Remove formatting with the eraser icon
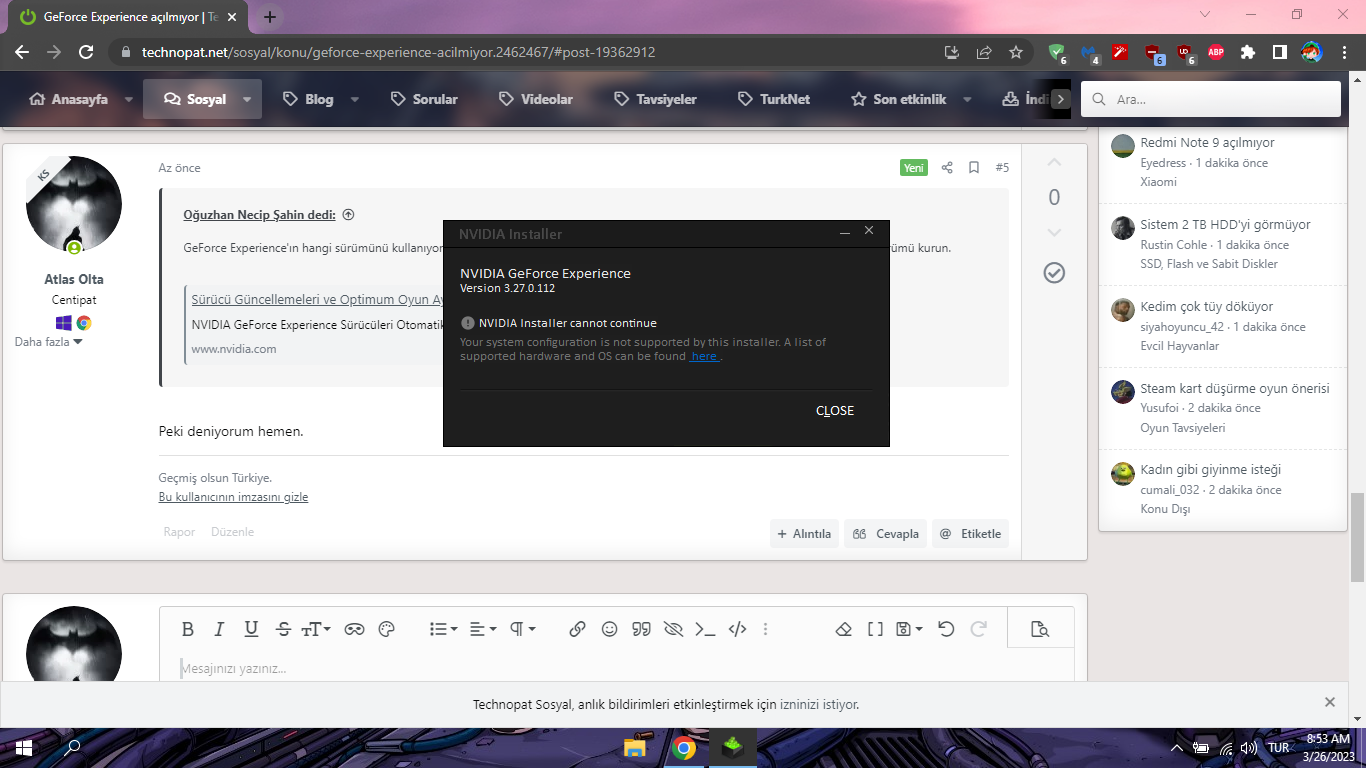 pos(843,629)
